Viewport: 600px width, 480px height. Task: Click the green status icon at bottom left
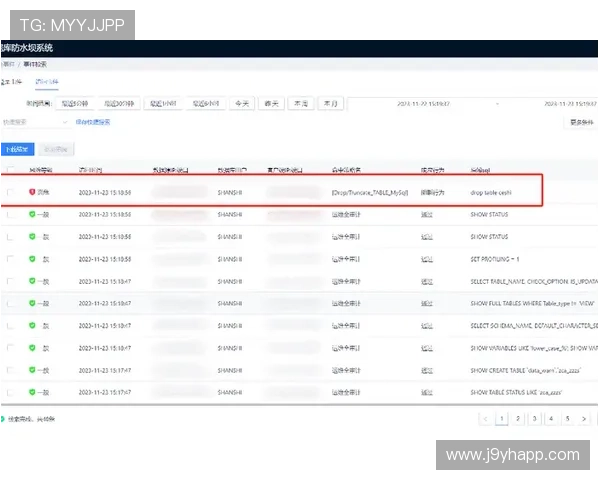[x=5, y=418]
